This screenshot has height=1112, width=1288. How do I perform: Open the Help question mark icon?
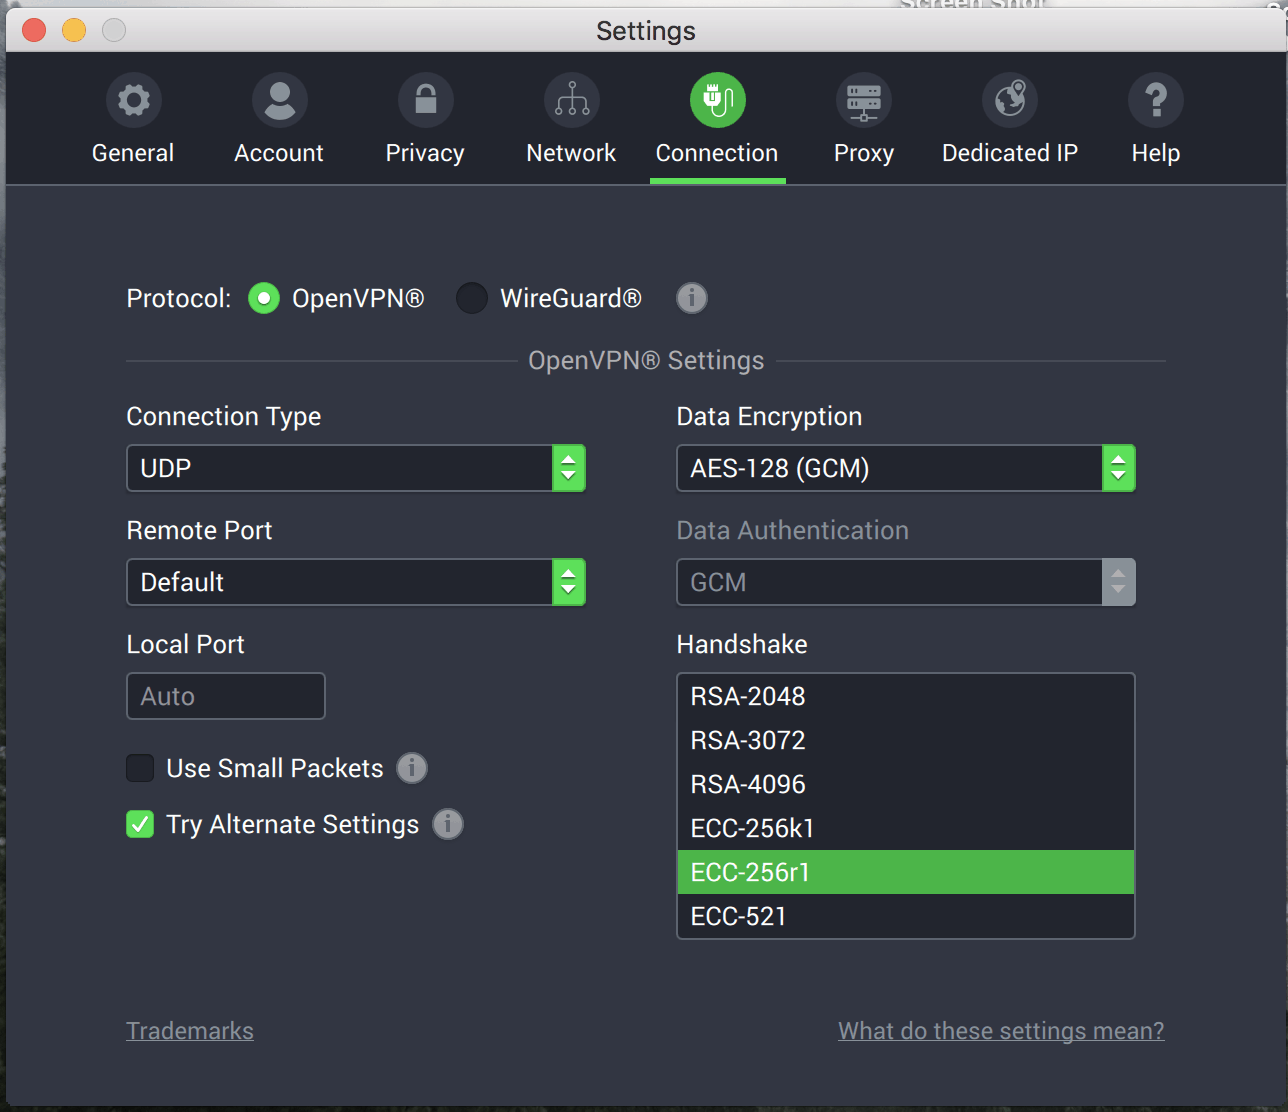pos(1155,100)
